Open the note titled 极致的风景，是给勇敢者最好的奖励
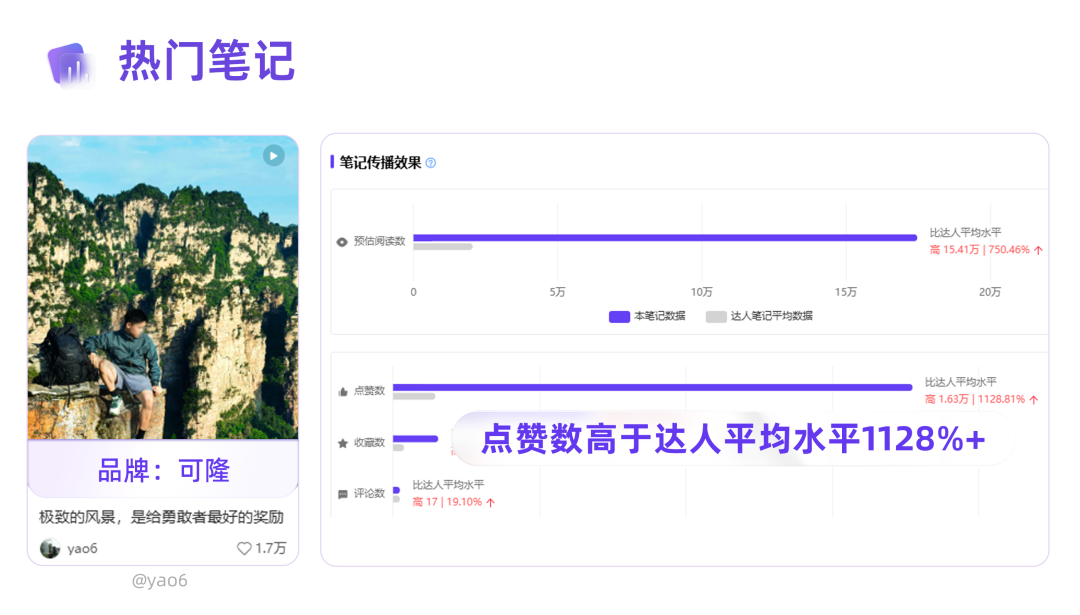Viewport: 1080px width, 615px height. pyautogui.click(x=161, y=518)
